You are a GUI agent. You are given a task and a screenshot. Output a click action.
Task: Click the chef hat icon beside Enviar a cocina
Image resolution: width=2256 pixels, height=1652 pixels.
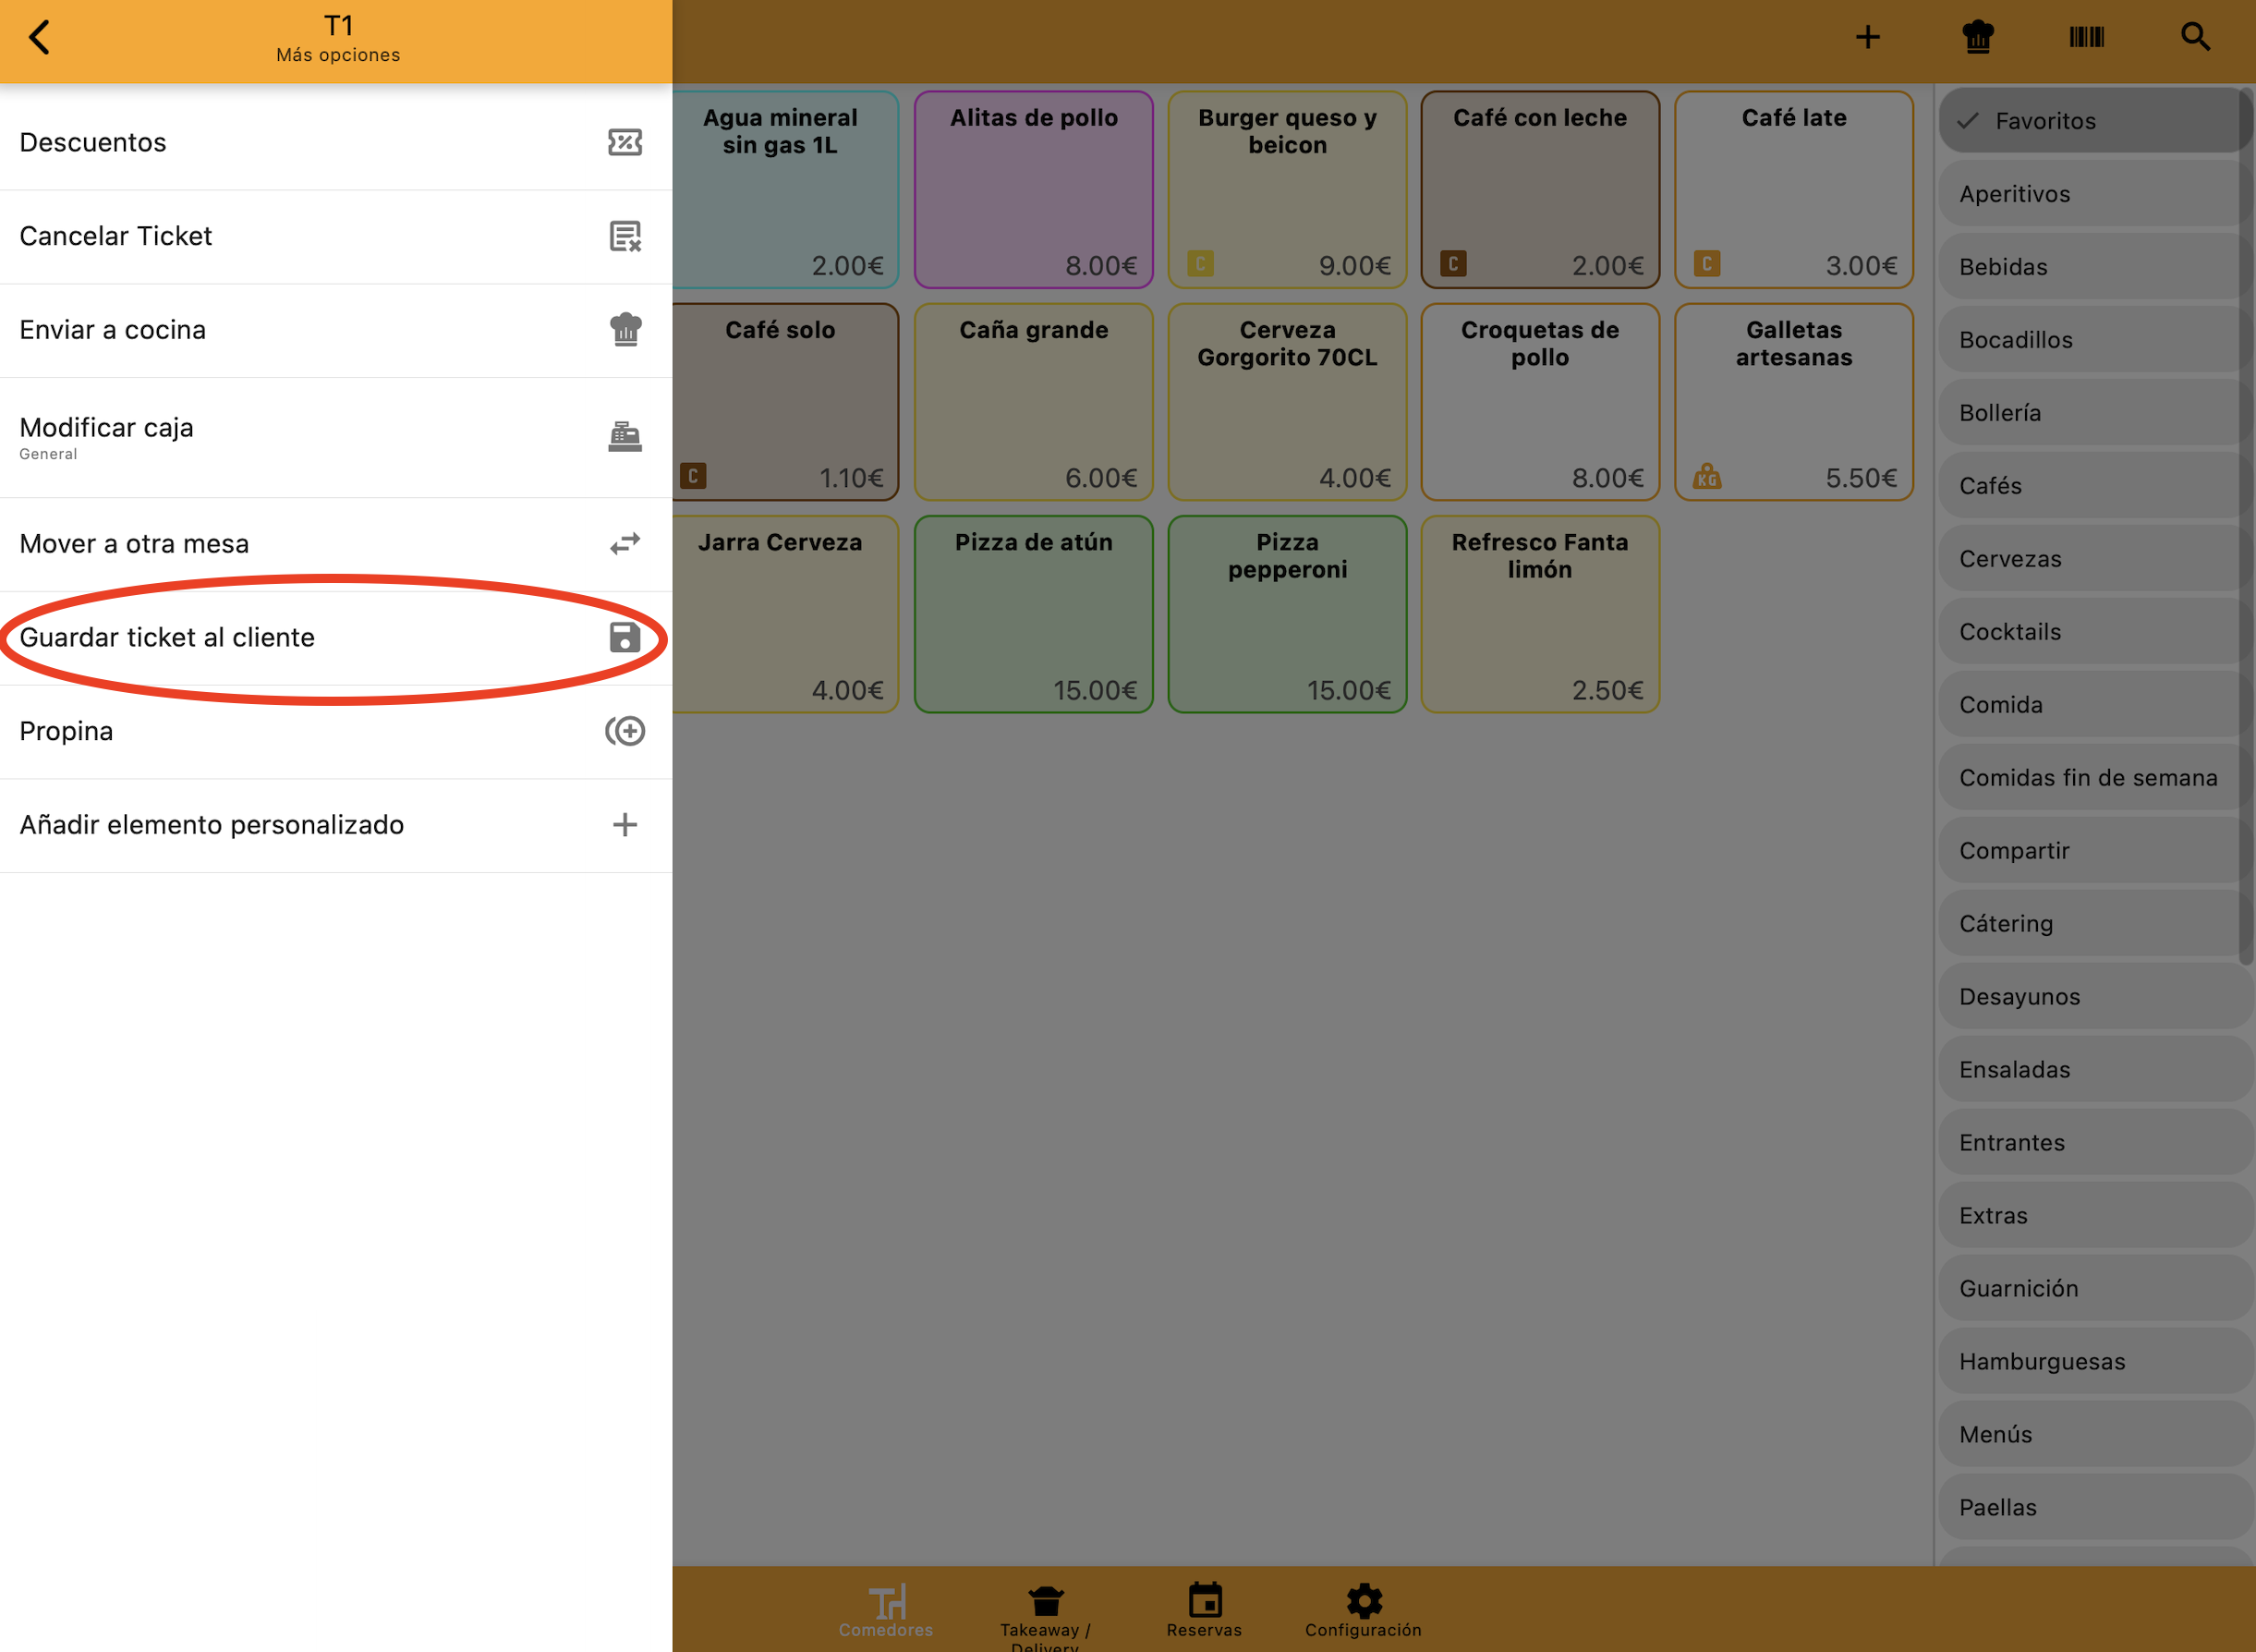click(625, 330)
